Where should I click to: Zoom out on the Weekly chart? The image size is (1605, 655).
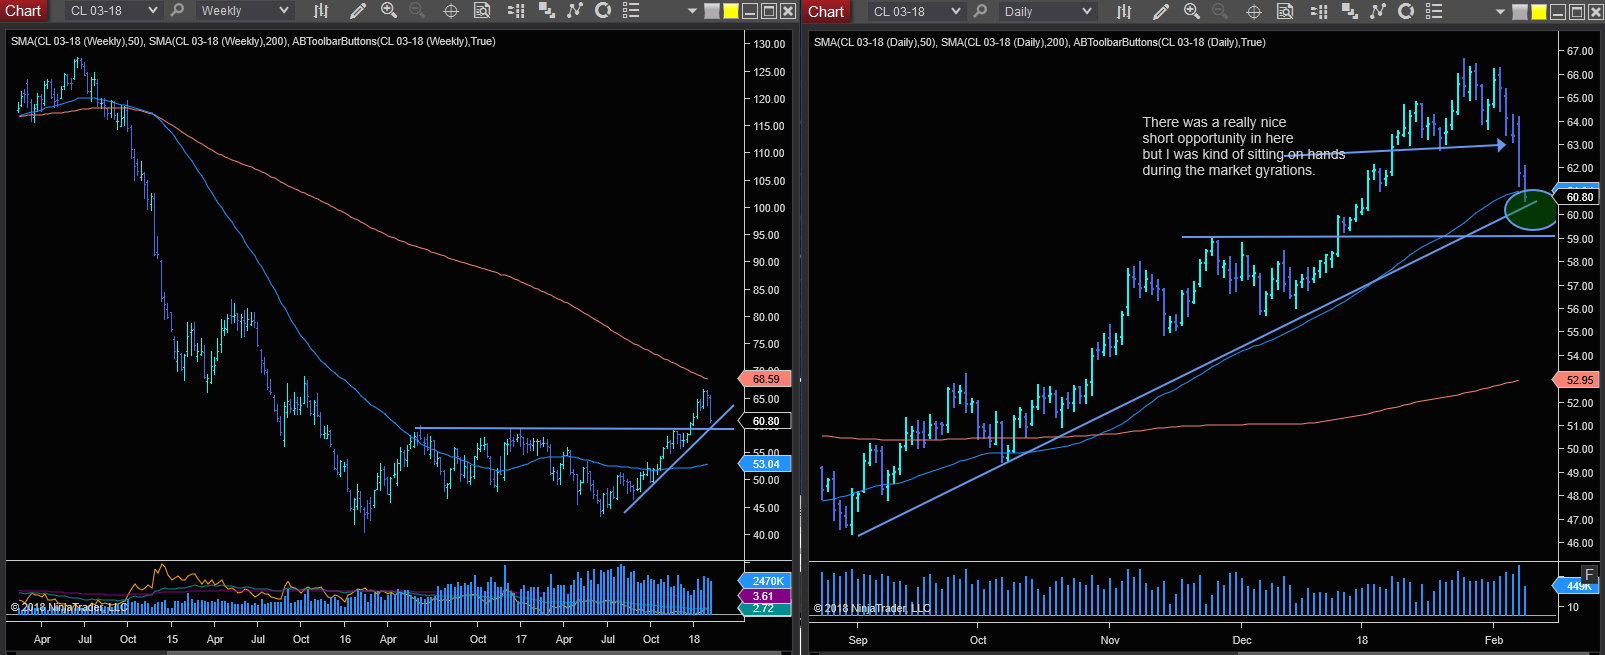417,11
